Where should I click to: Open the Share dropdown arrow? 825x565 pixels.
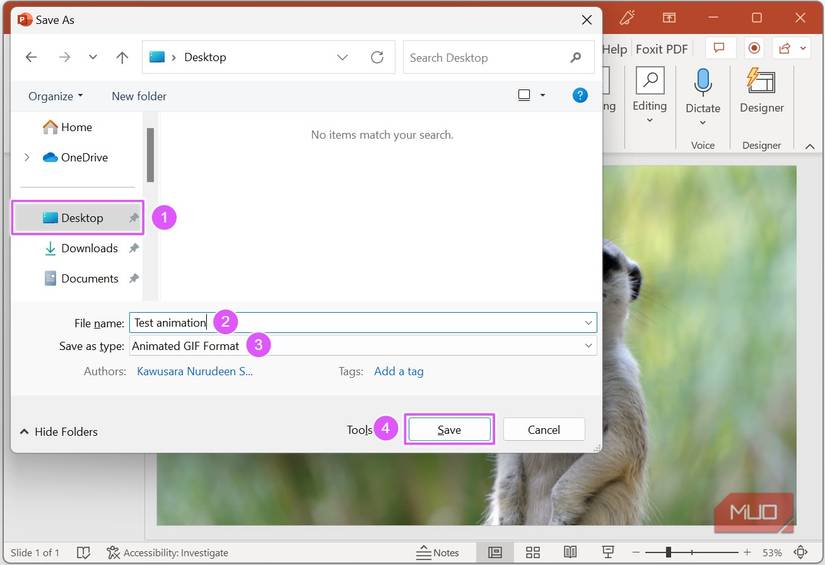click(803, 48)
